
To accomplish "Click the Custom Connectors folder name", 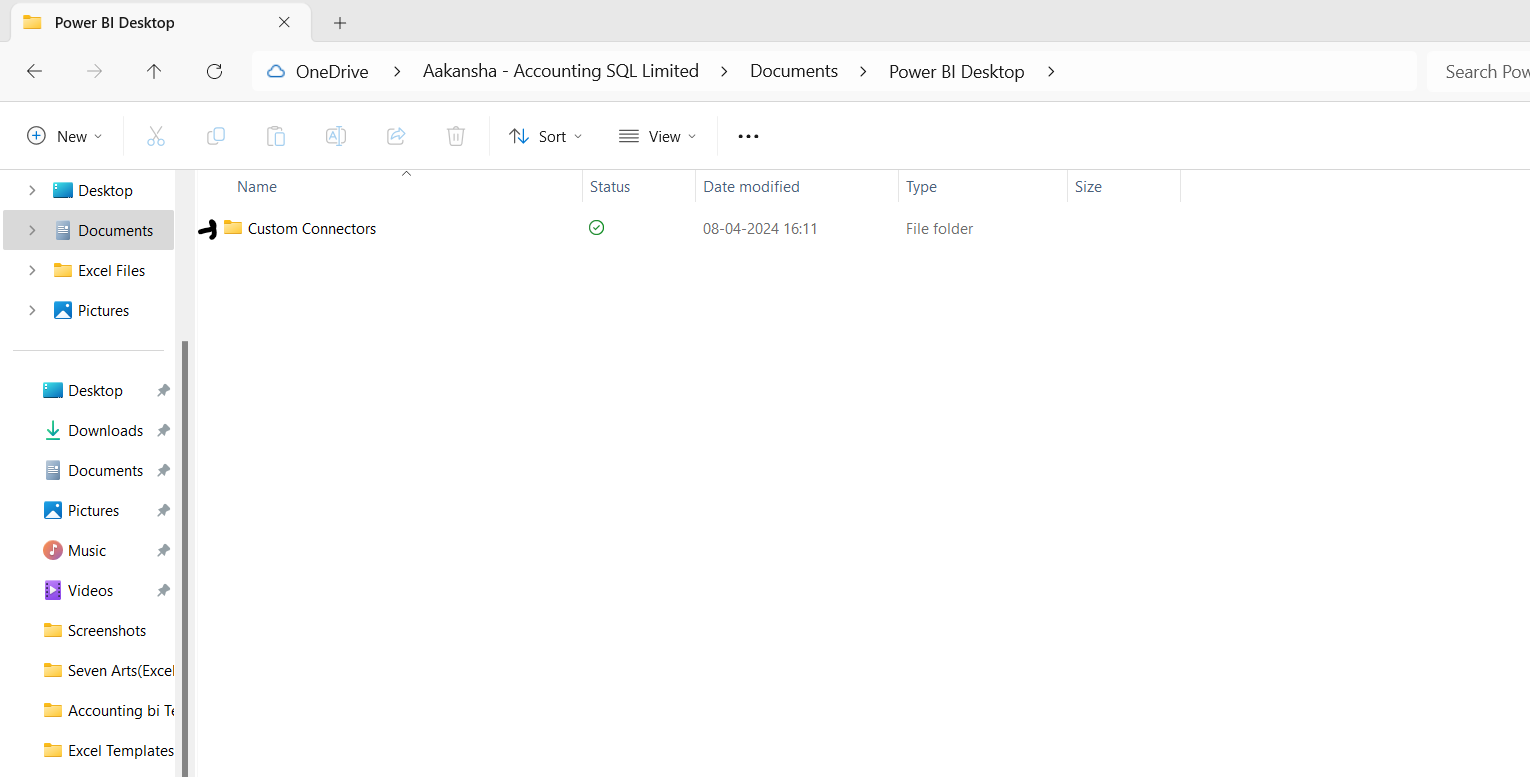I will point(312,229).
